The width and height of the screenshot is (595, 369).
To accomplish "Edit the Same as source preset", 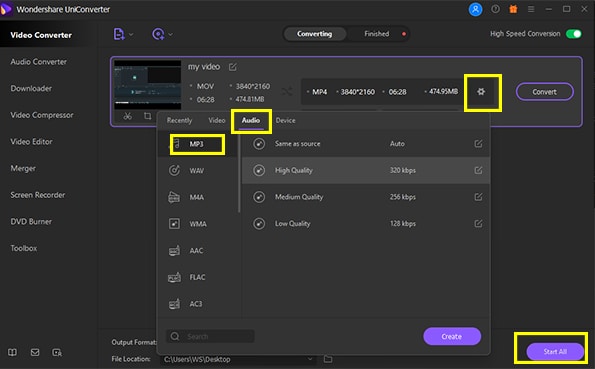I will [478, 144].
